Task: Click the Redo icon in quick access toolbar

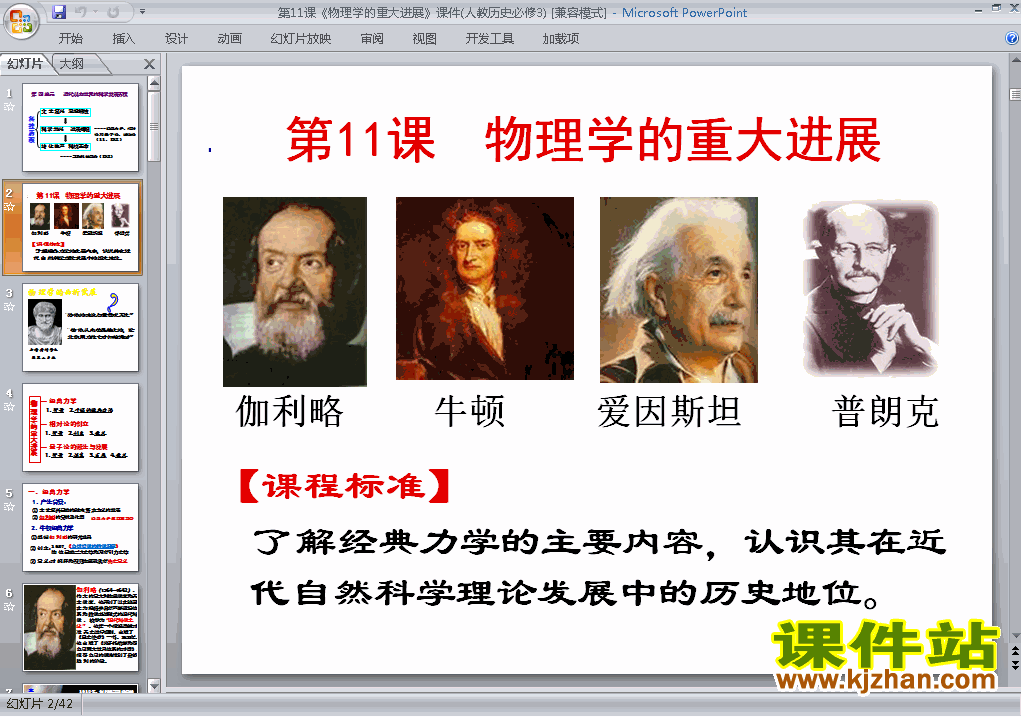Action: coord(113,12)
